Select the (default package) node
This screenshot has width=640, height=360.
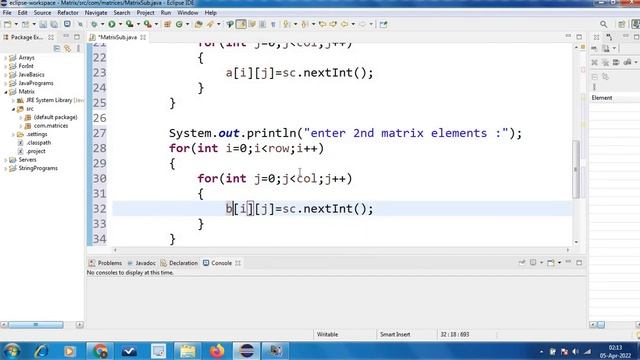tap(56, 117)
